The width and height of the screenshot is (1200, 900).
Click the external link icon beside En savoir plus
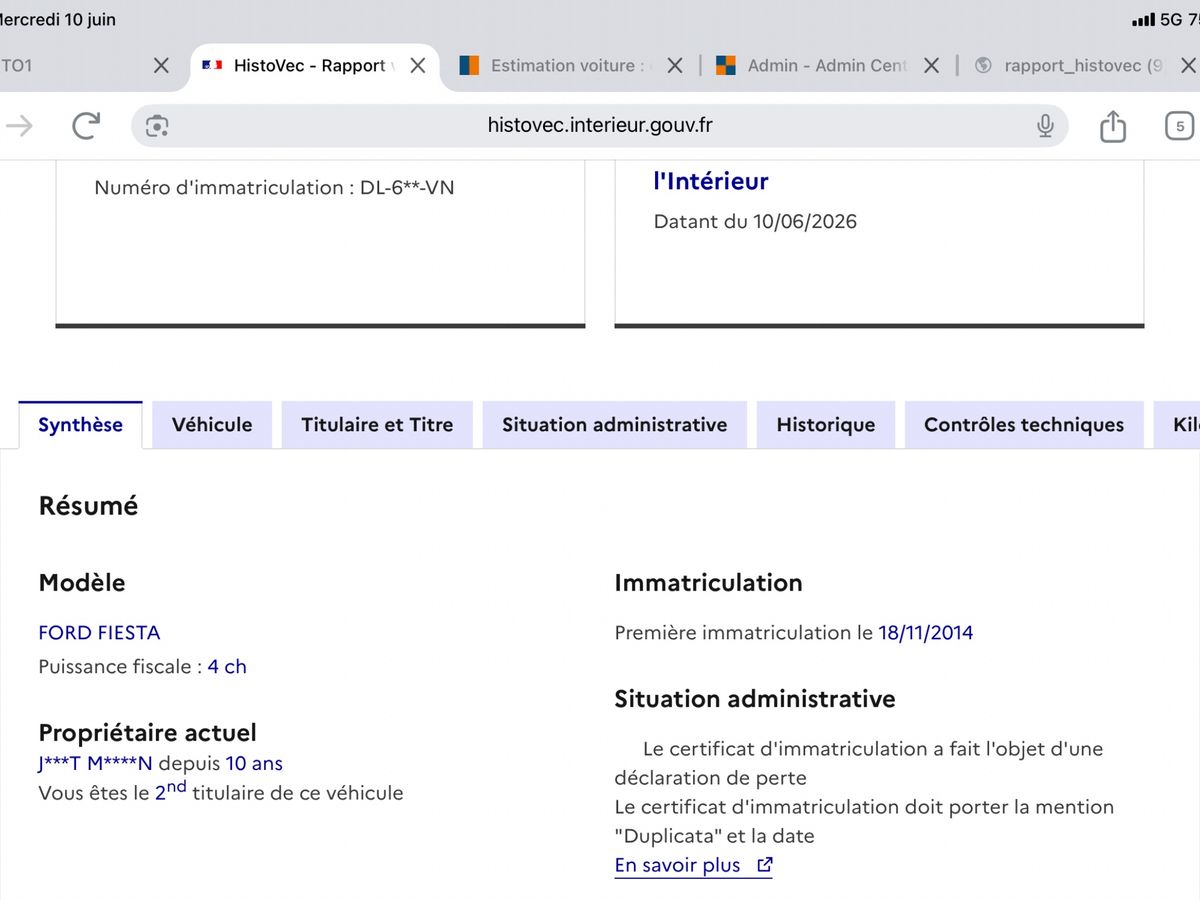click(765, 865)
